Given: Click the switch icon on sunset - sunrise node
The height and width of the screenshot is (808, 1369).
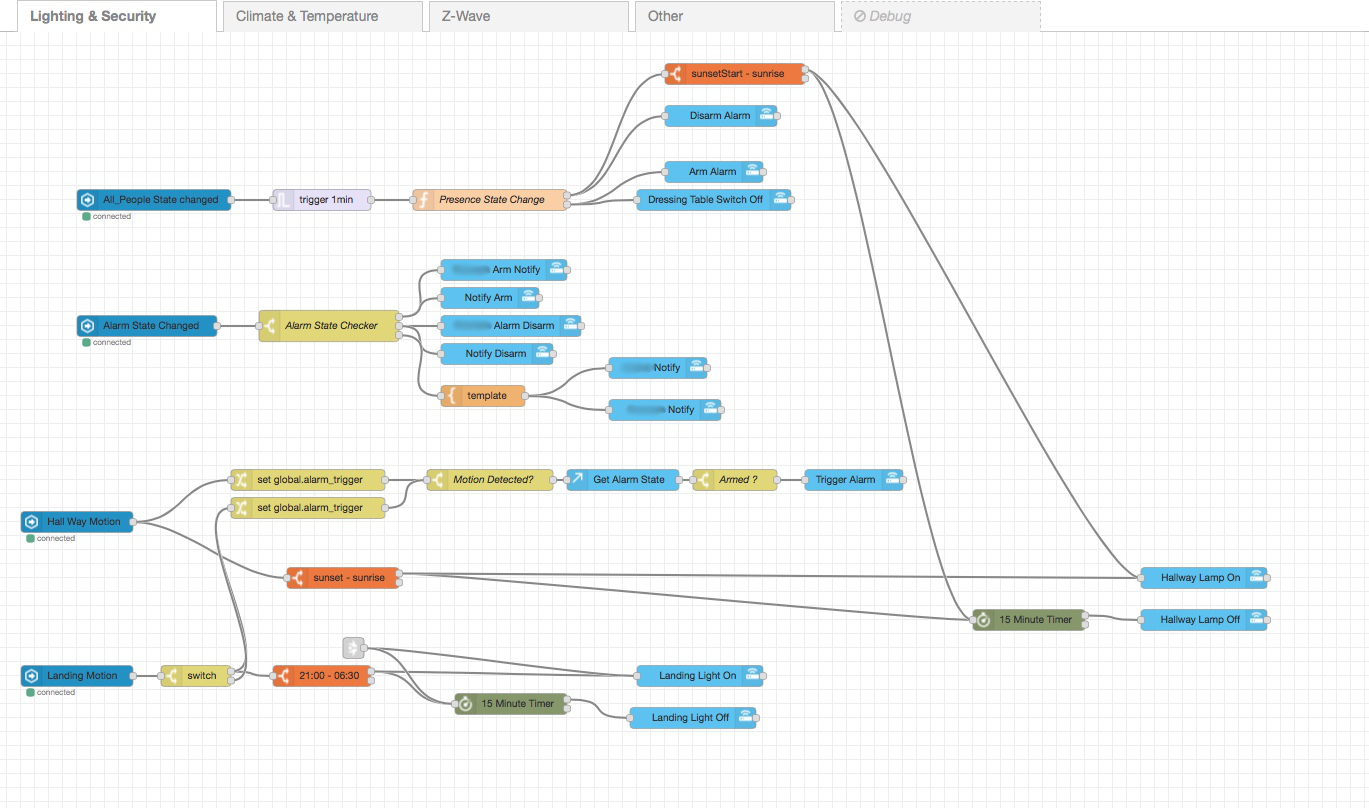Looking at the screenshot, I should pyautogui.click(x=298, y=578).
